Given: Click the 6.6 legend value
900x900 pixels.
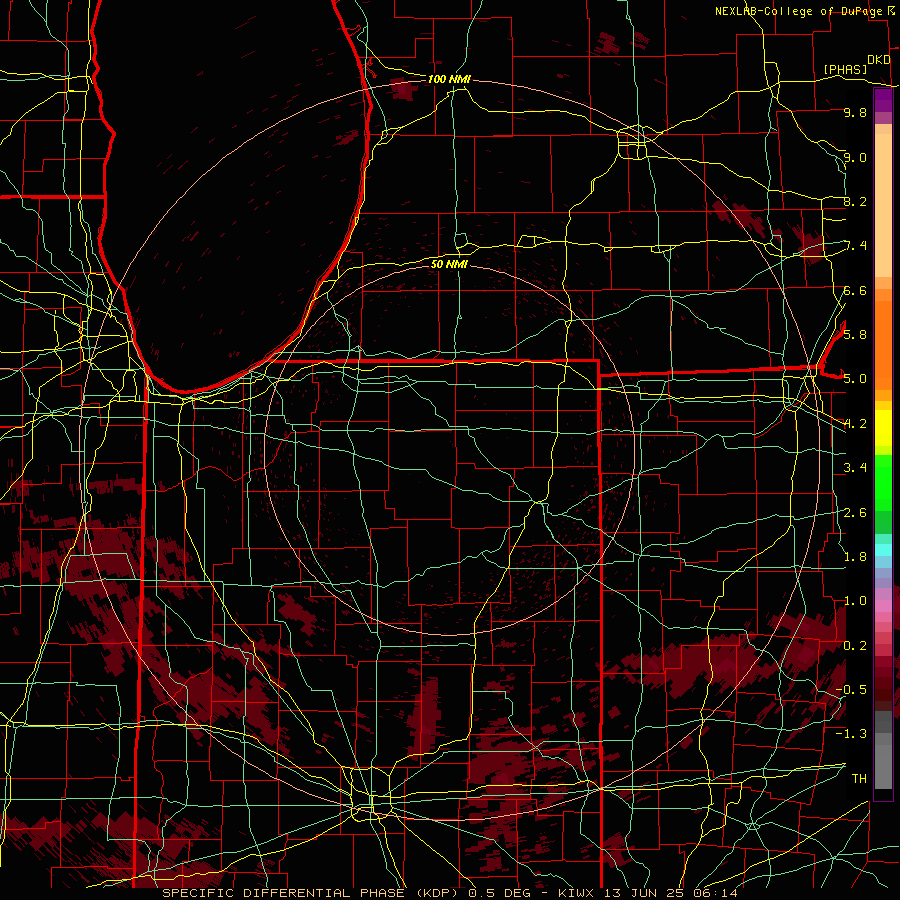Looking at the screenshot, I should point(855,291).
